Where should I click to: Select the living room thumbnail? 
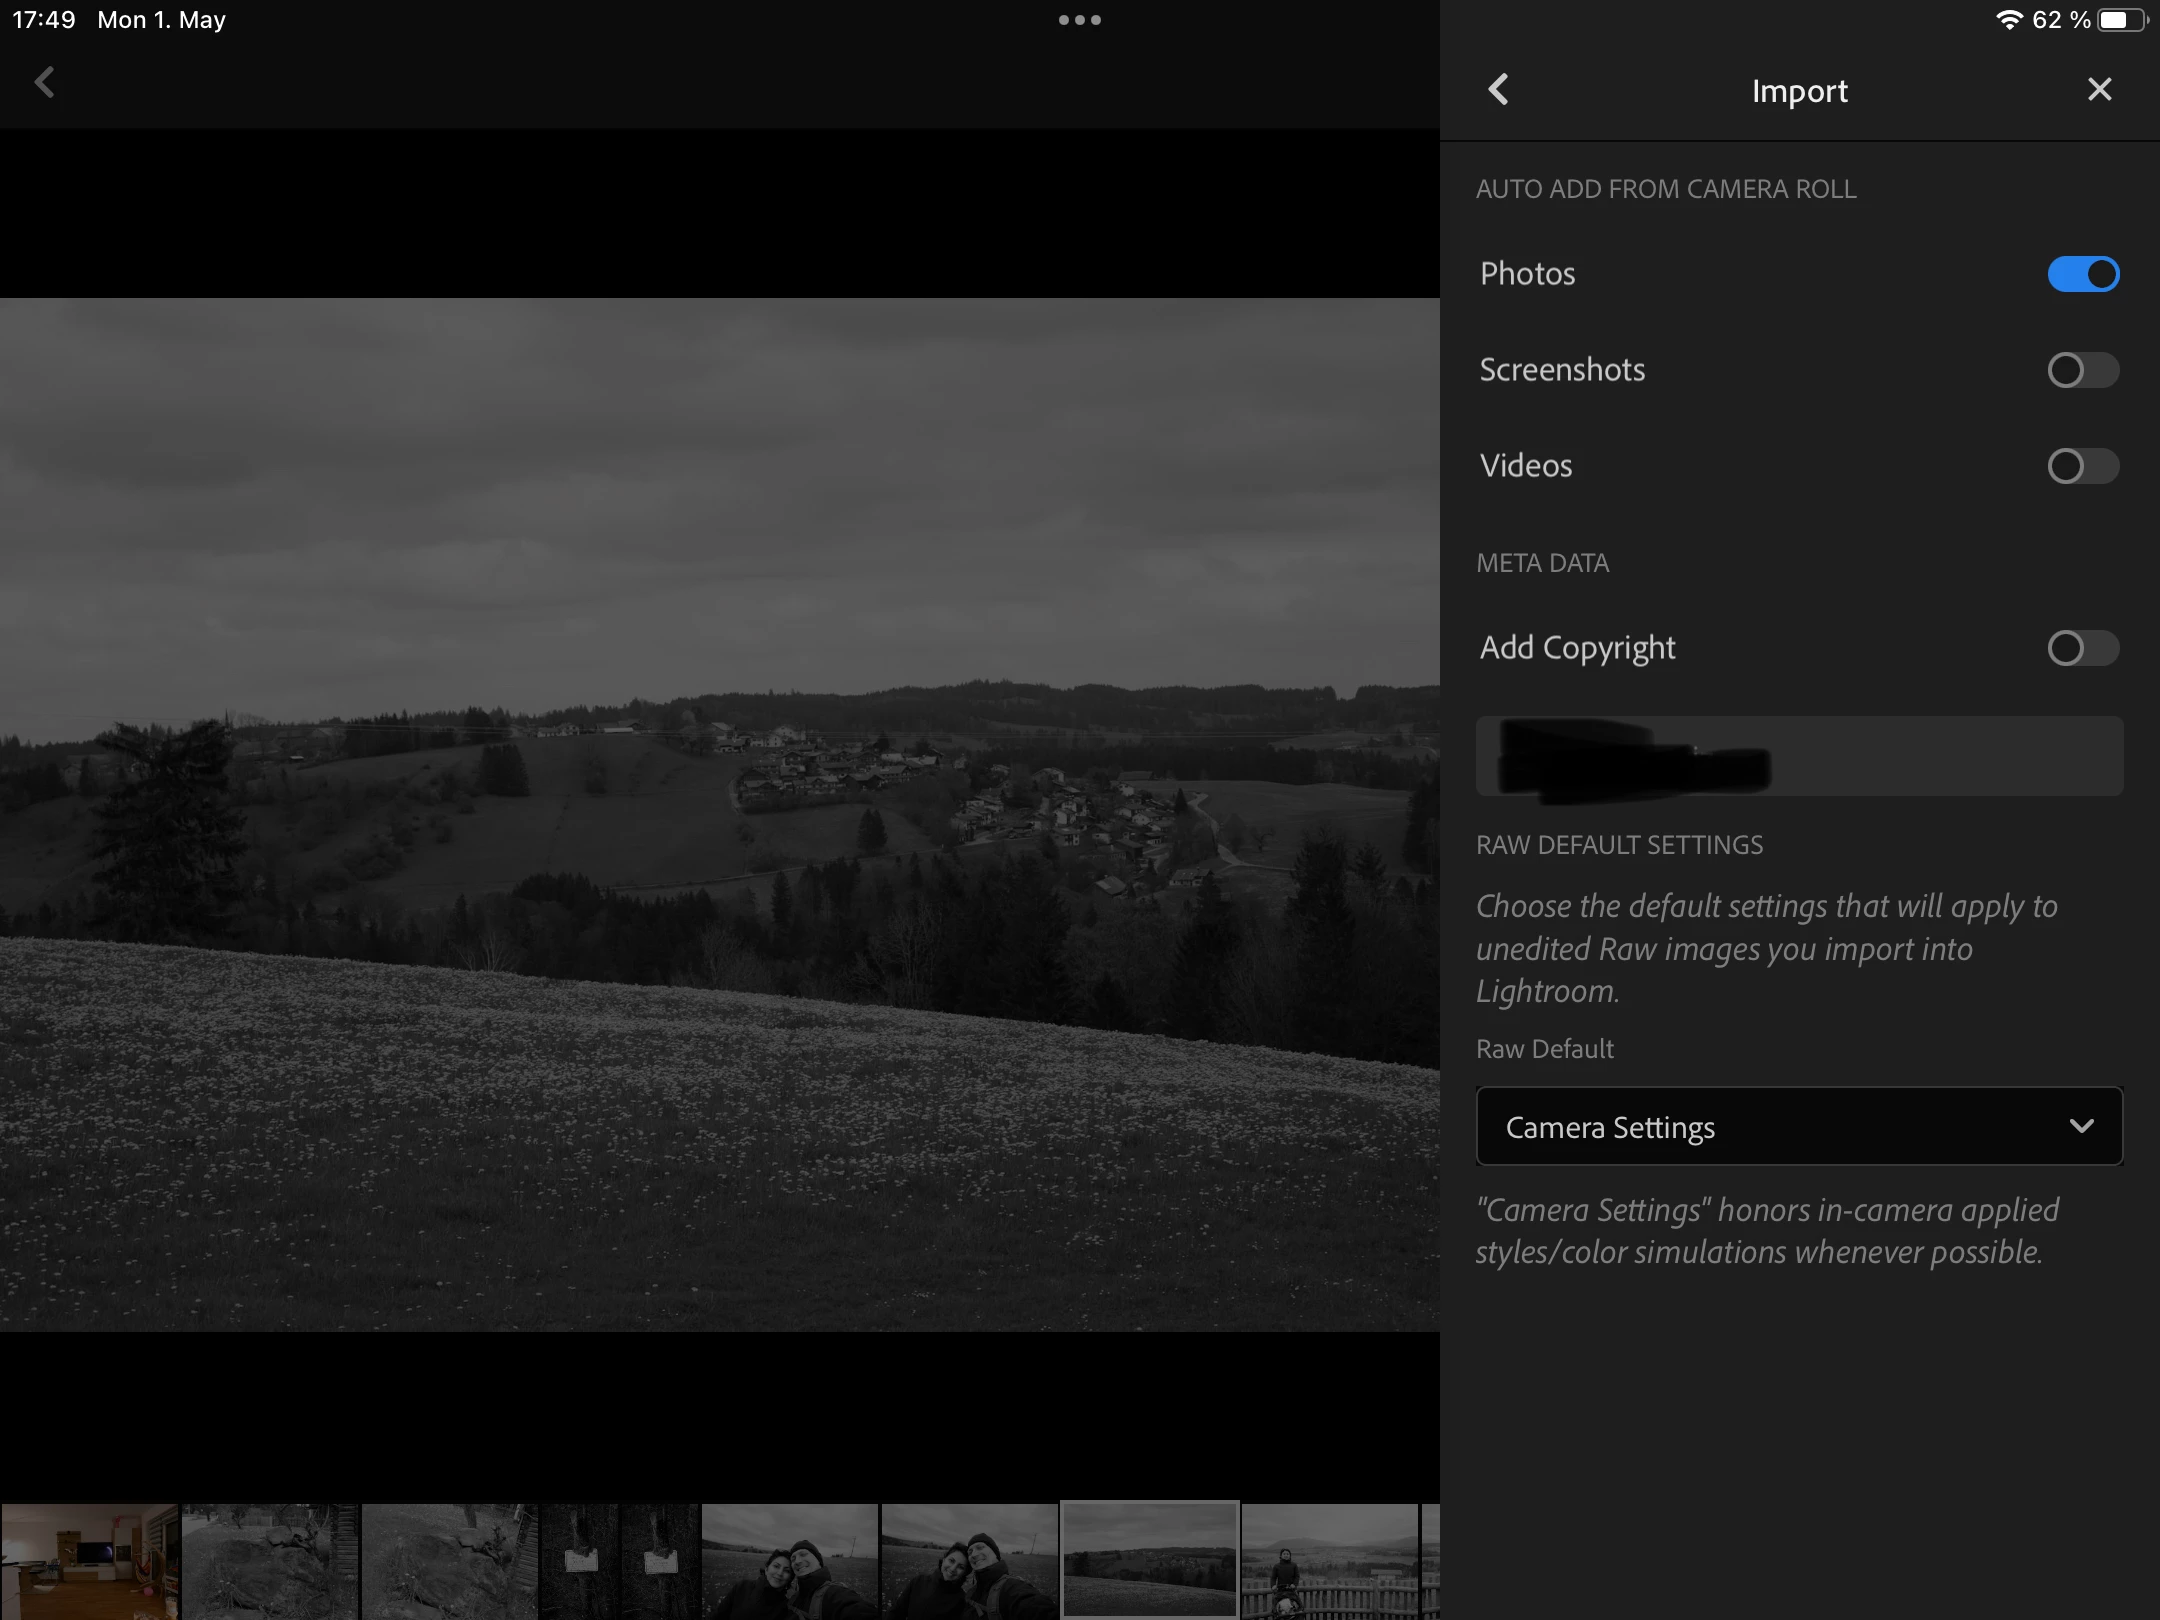click(90, 1560)
